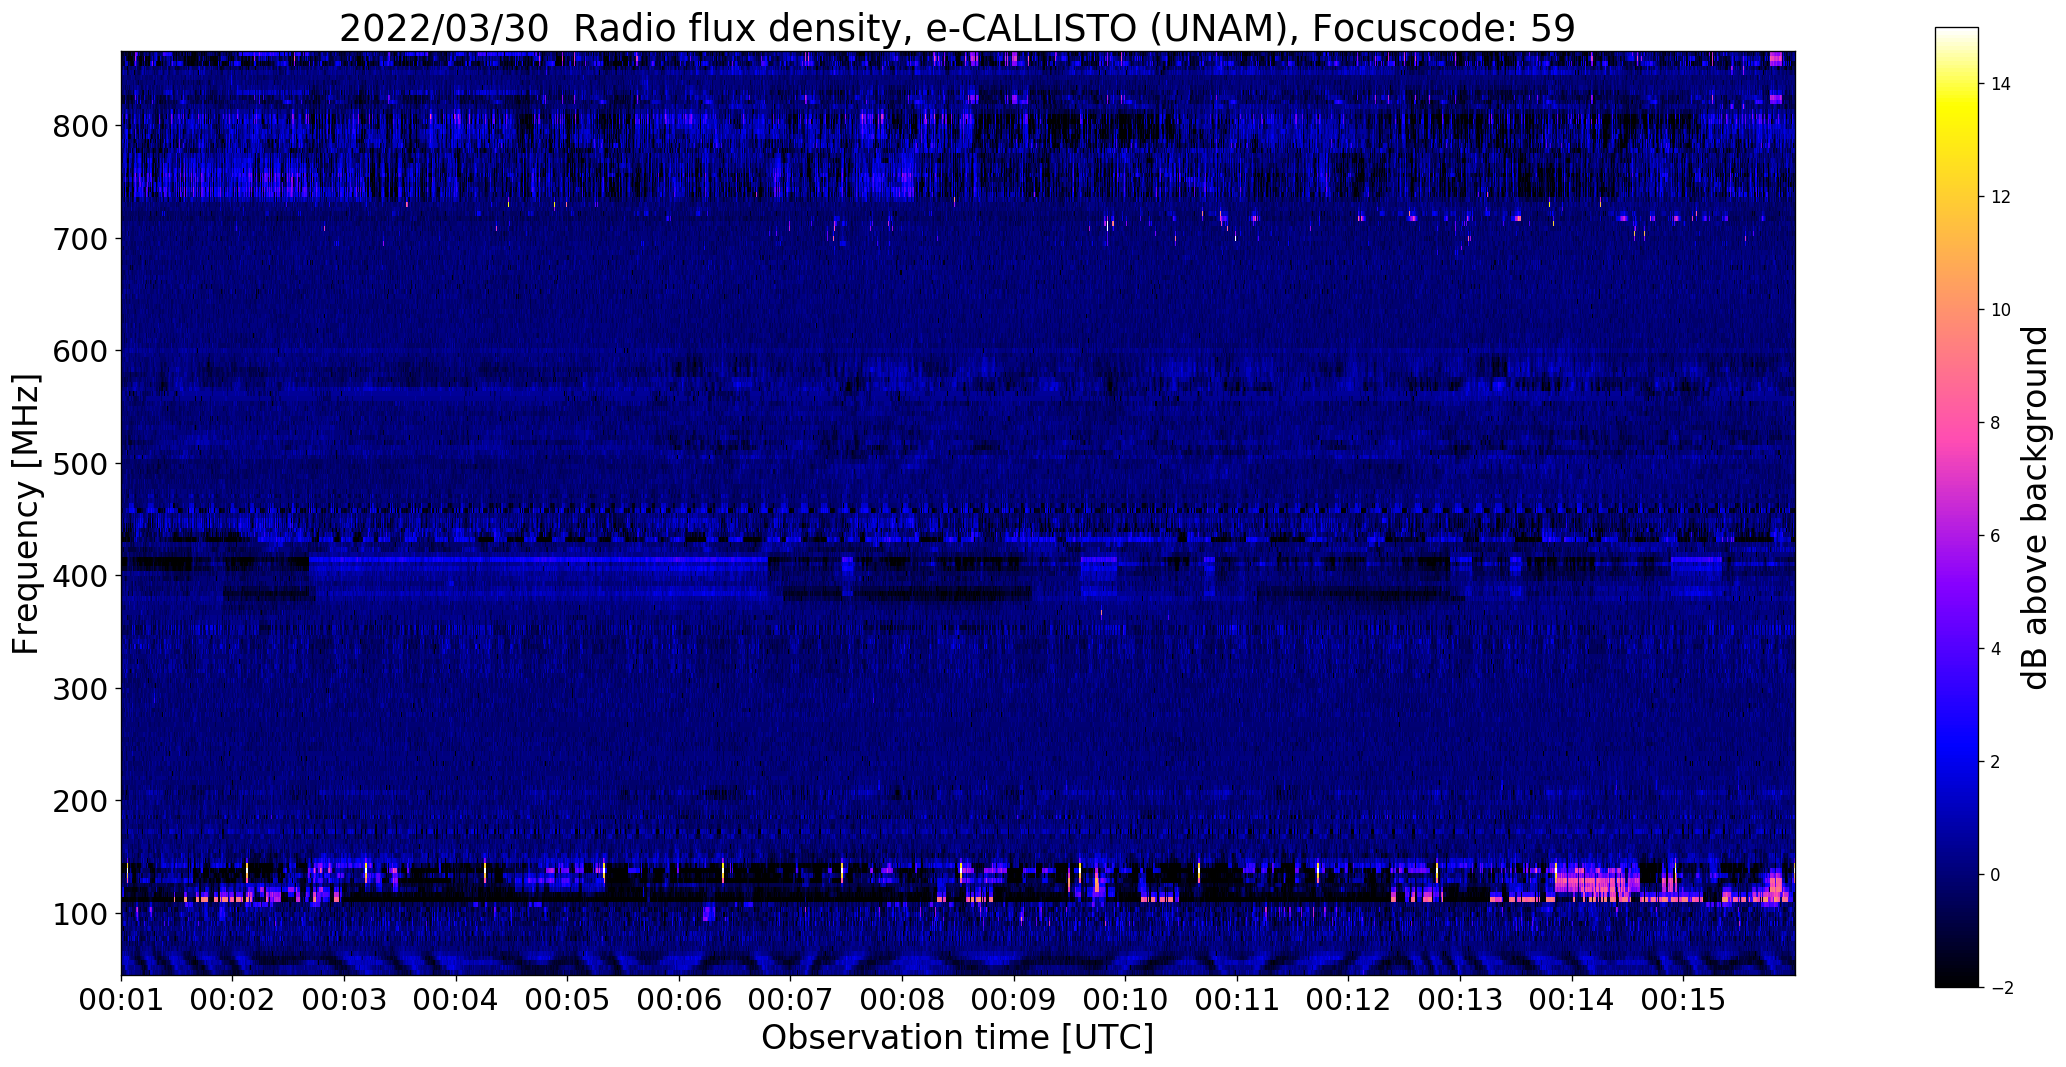Click the 00:15 time tick label

(1683, 1000)
